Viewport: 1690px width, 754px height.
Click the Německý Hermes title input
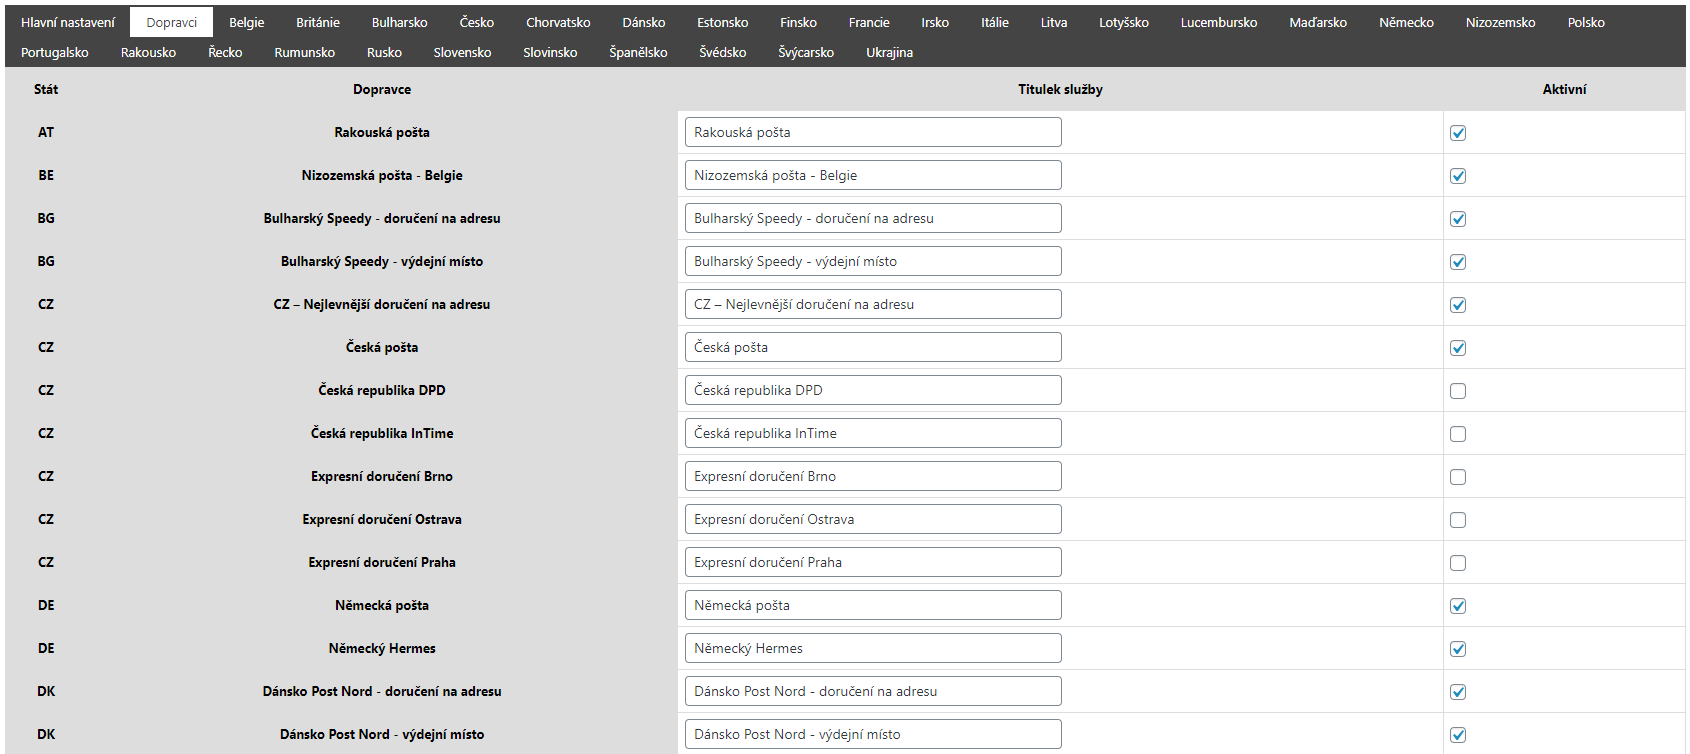click(873, 648)
